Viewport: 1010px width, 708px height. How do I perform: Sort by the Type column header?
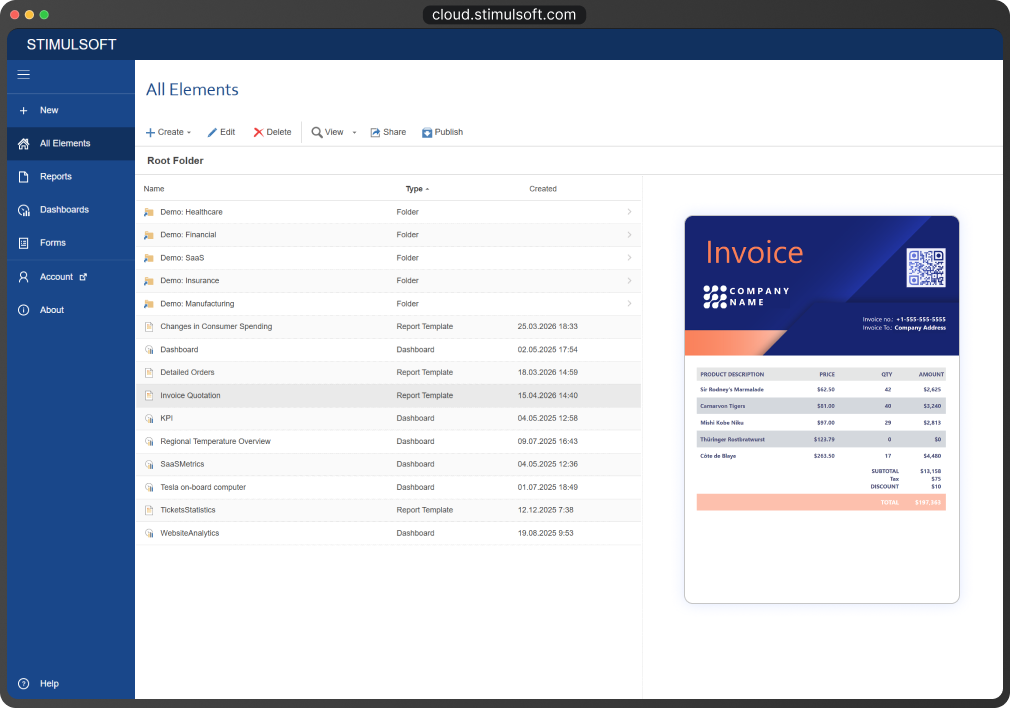[x=416, y=189]
